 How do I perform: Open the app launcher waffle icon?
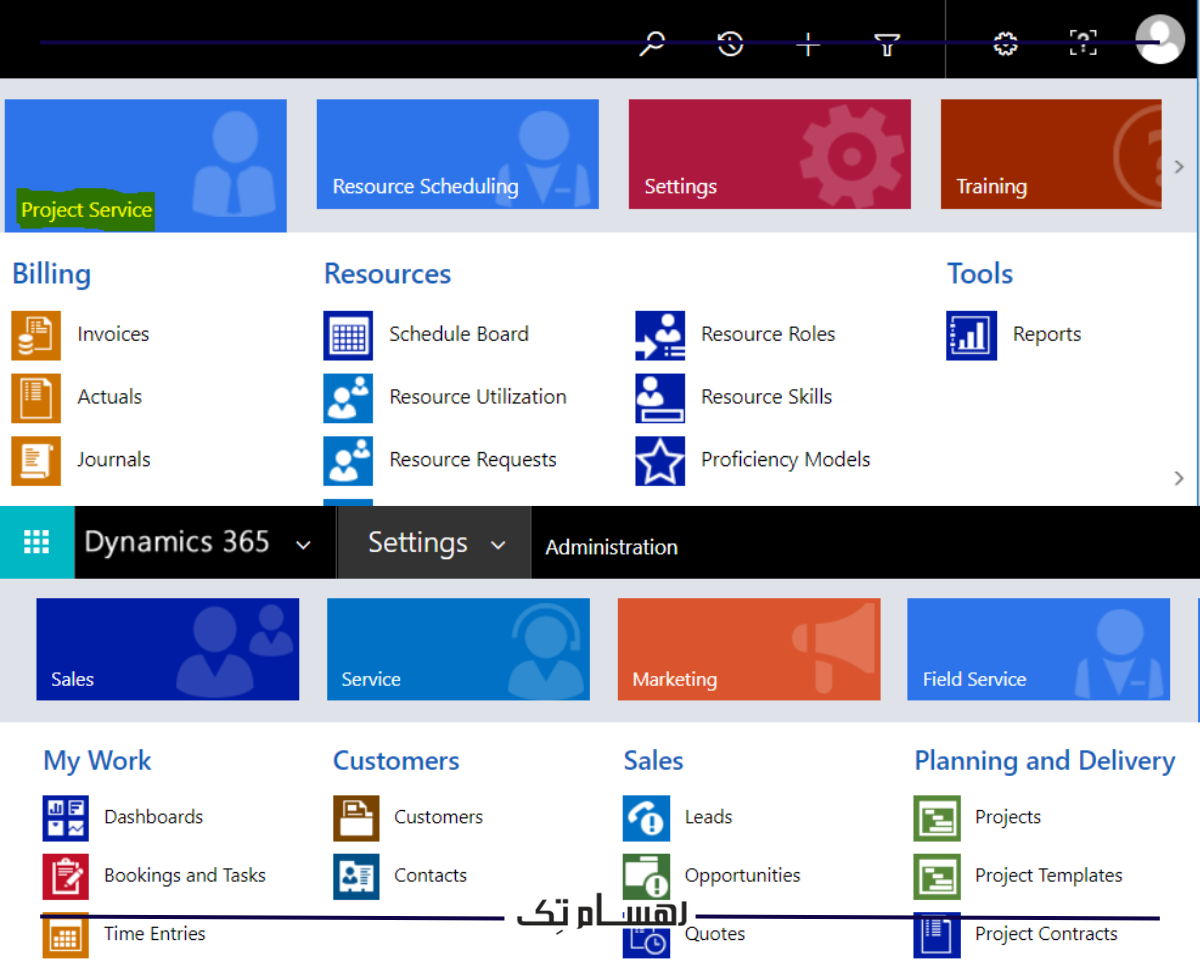click(x=37, y=542)
